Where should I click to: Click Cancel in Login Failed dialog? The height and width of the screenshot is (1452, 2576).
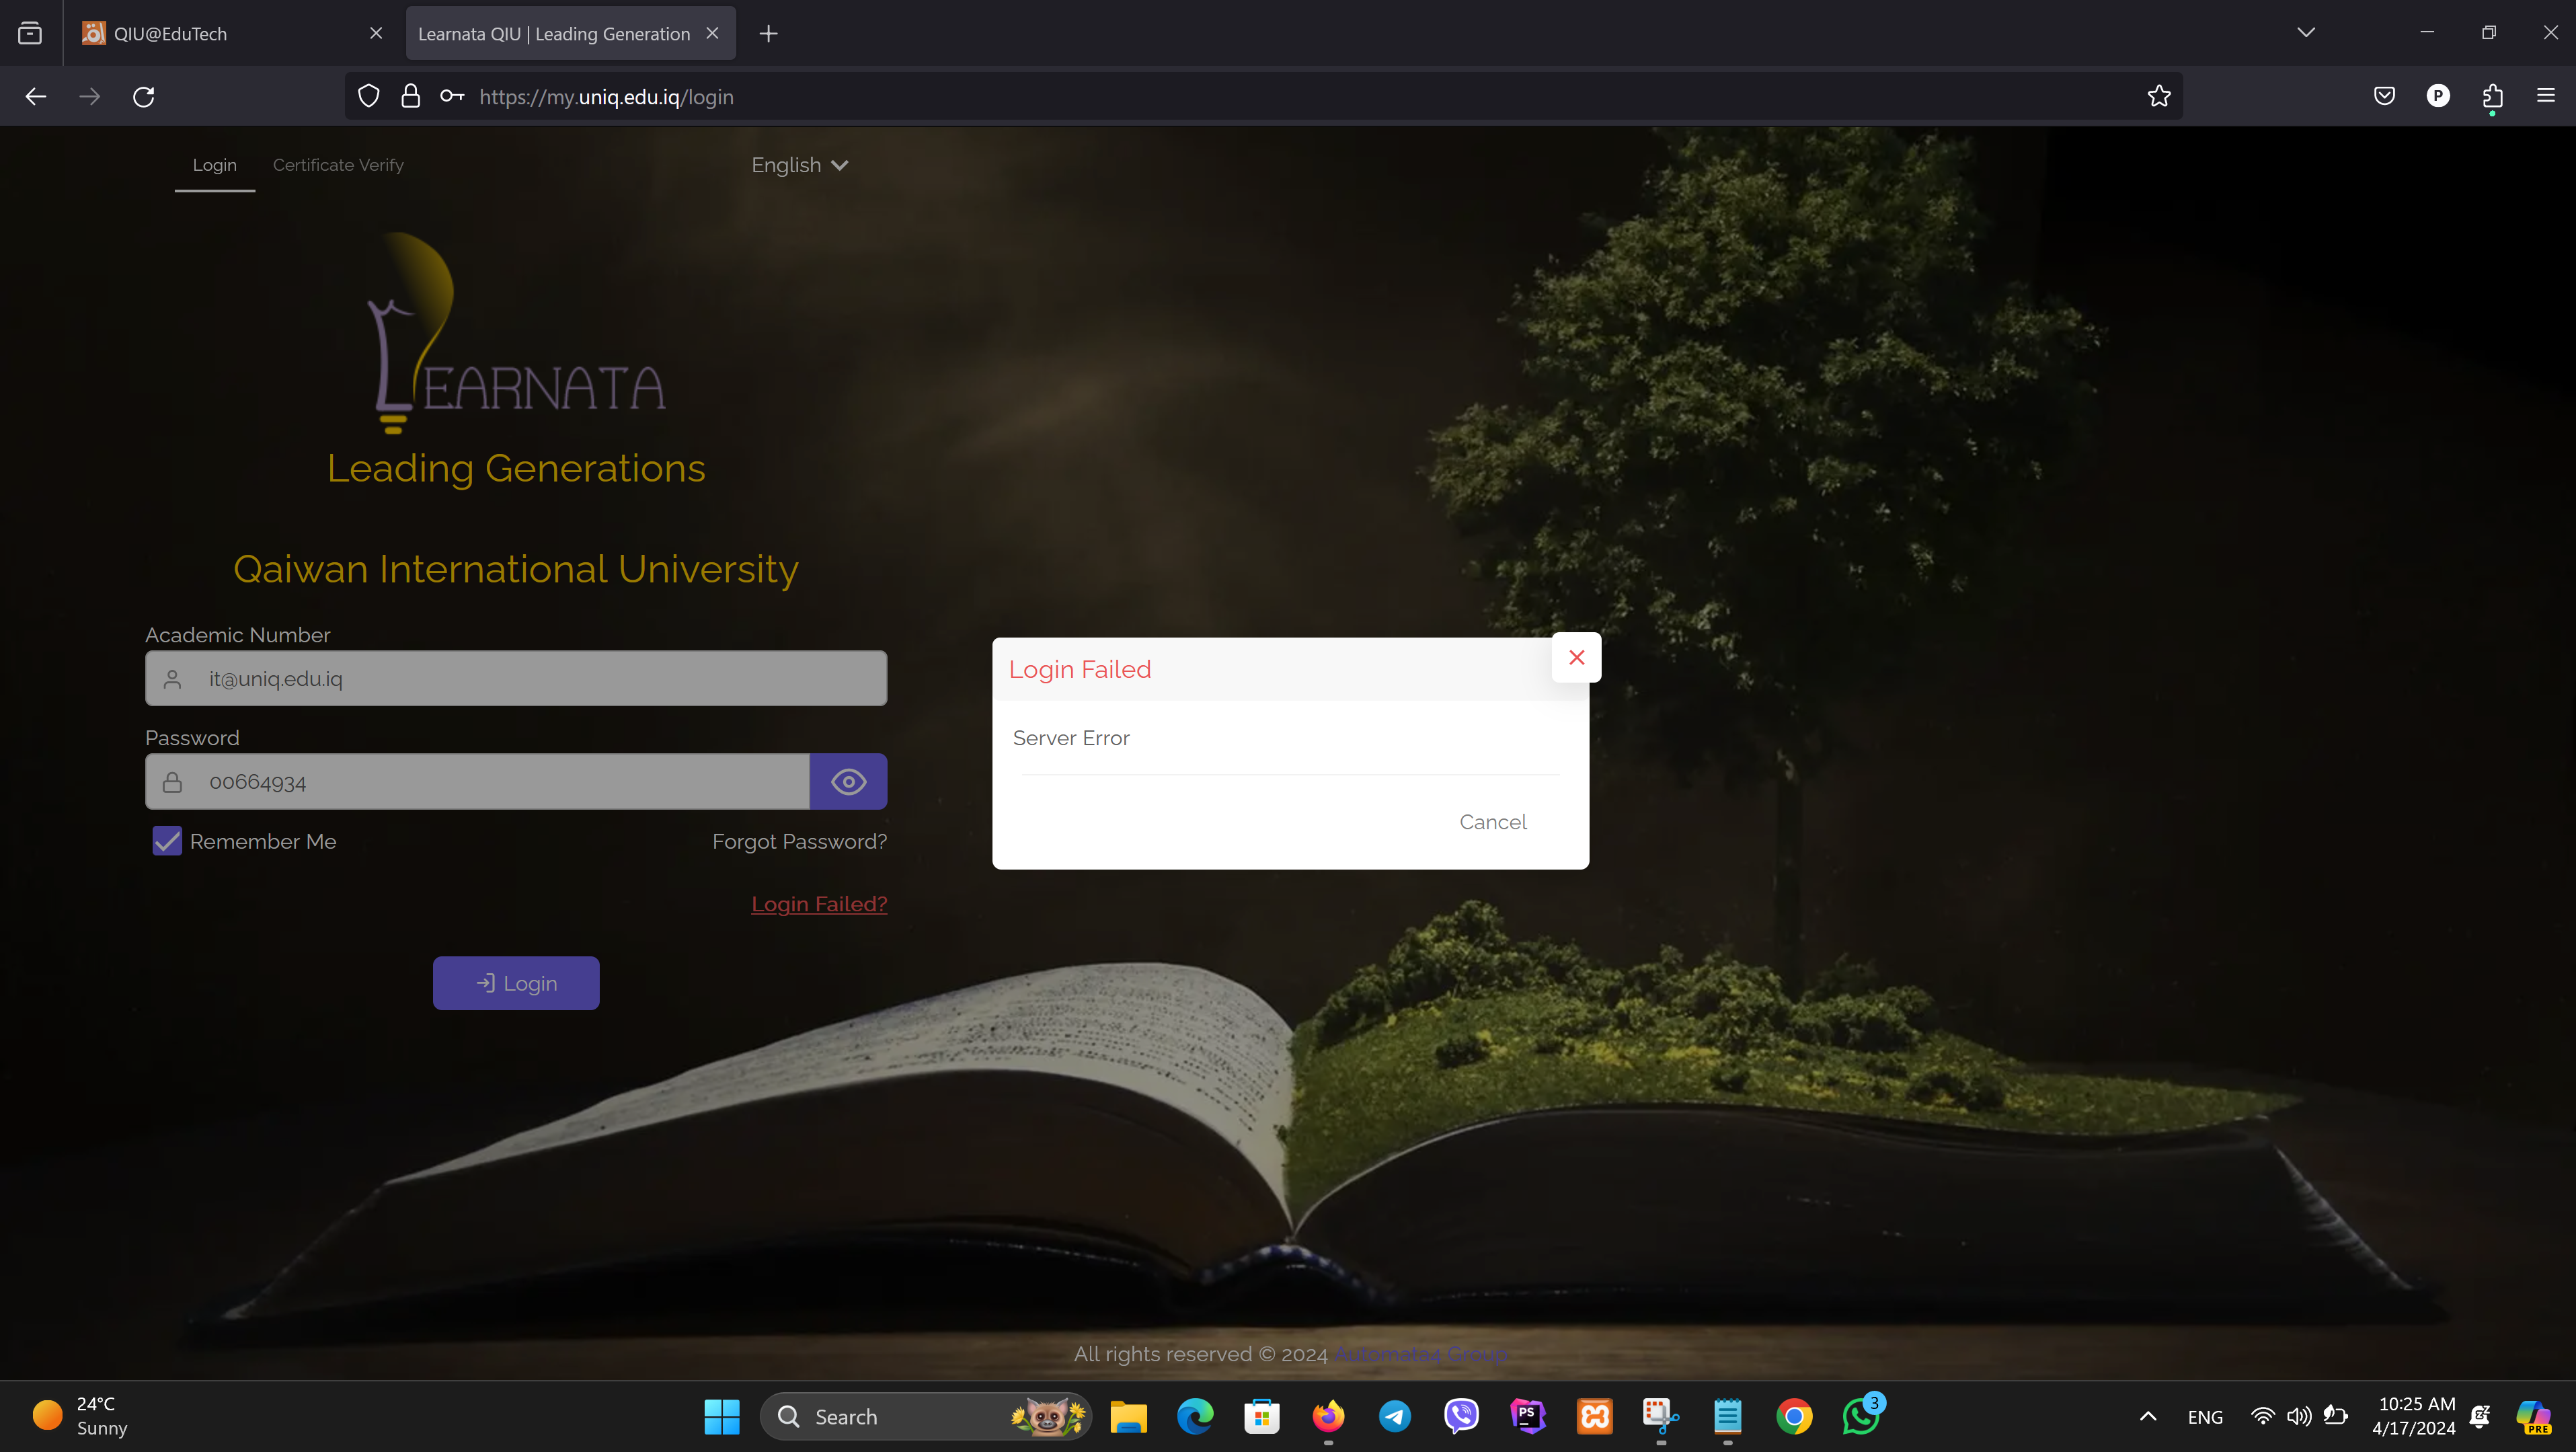tap(1492, 822)
